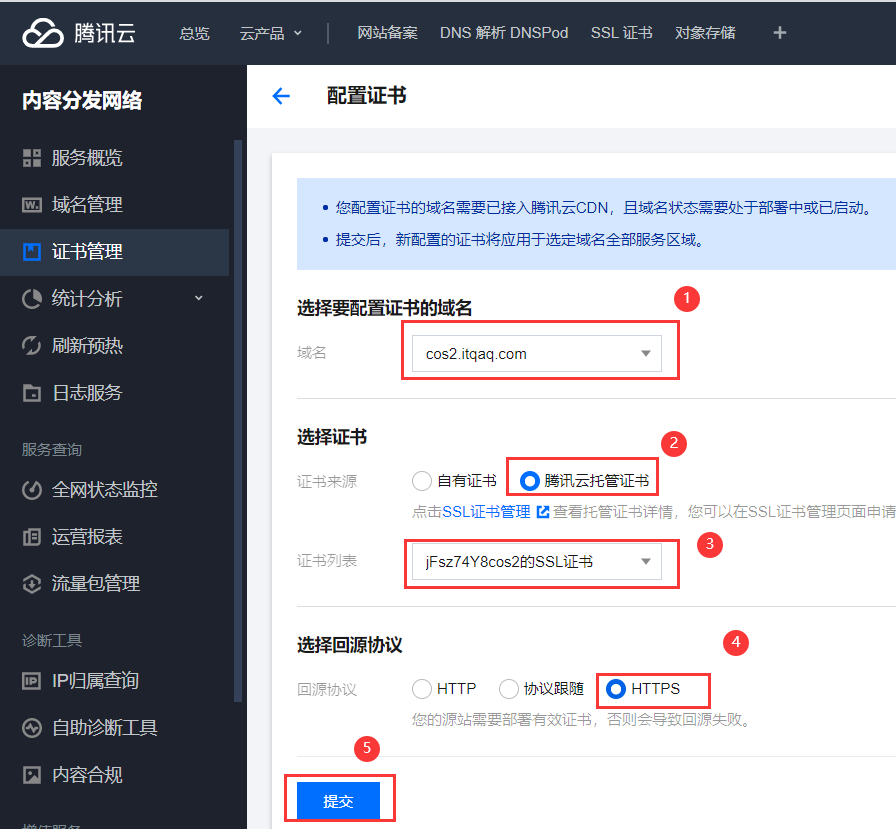Go to 运营报表 in the sidebar

(114, 536)
